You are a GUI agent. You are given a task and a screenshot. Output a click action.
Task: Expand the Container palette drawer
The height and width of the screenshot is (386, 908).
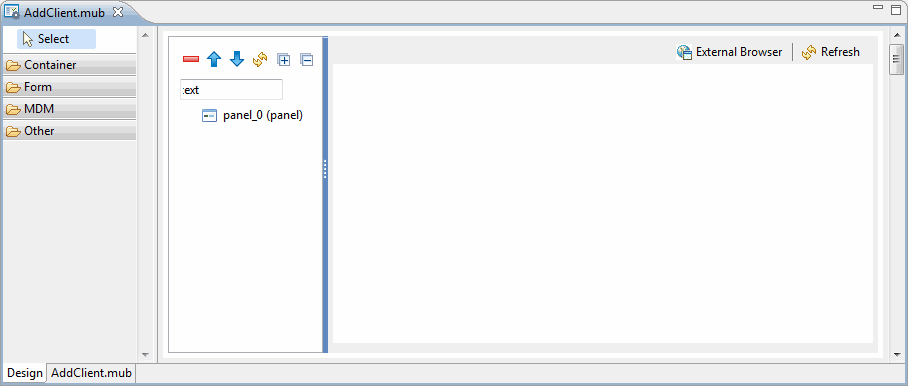coord(69,65)
